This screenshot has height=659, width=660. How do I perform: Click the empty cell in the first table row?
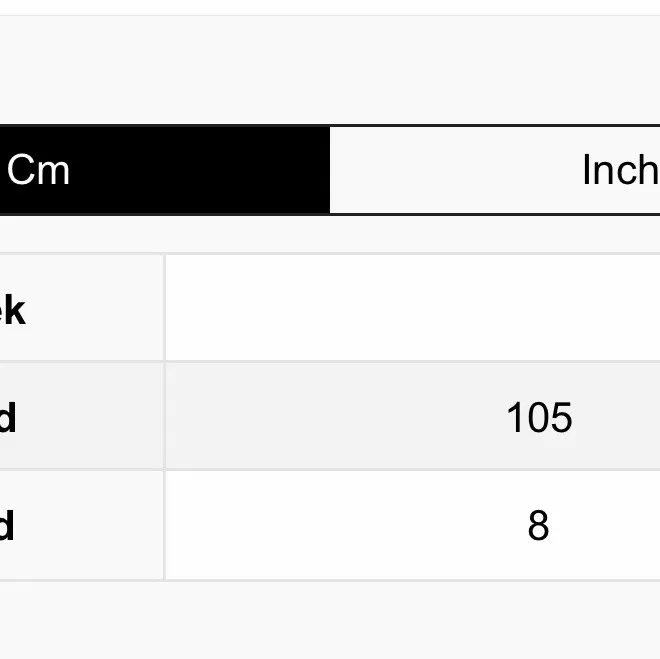(x=412, y=308)
